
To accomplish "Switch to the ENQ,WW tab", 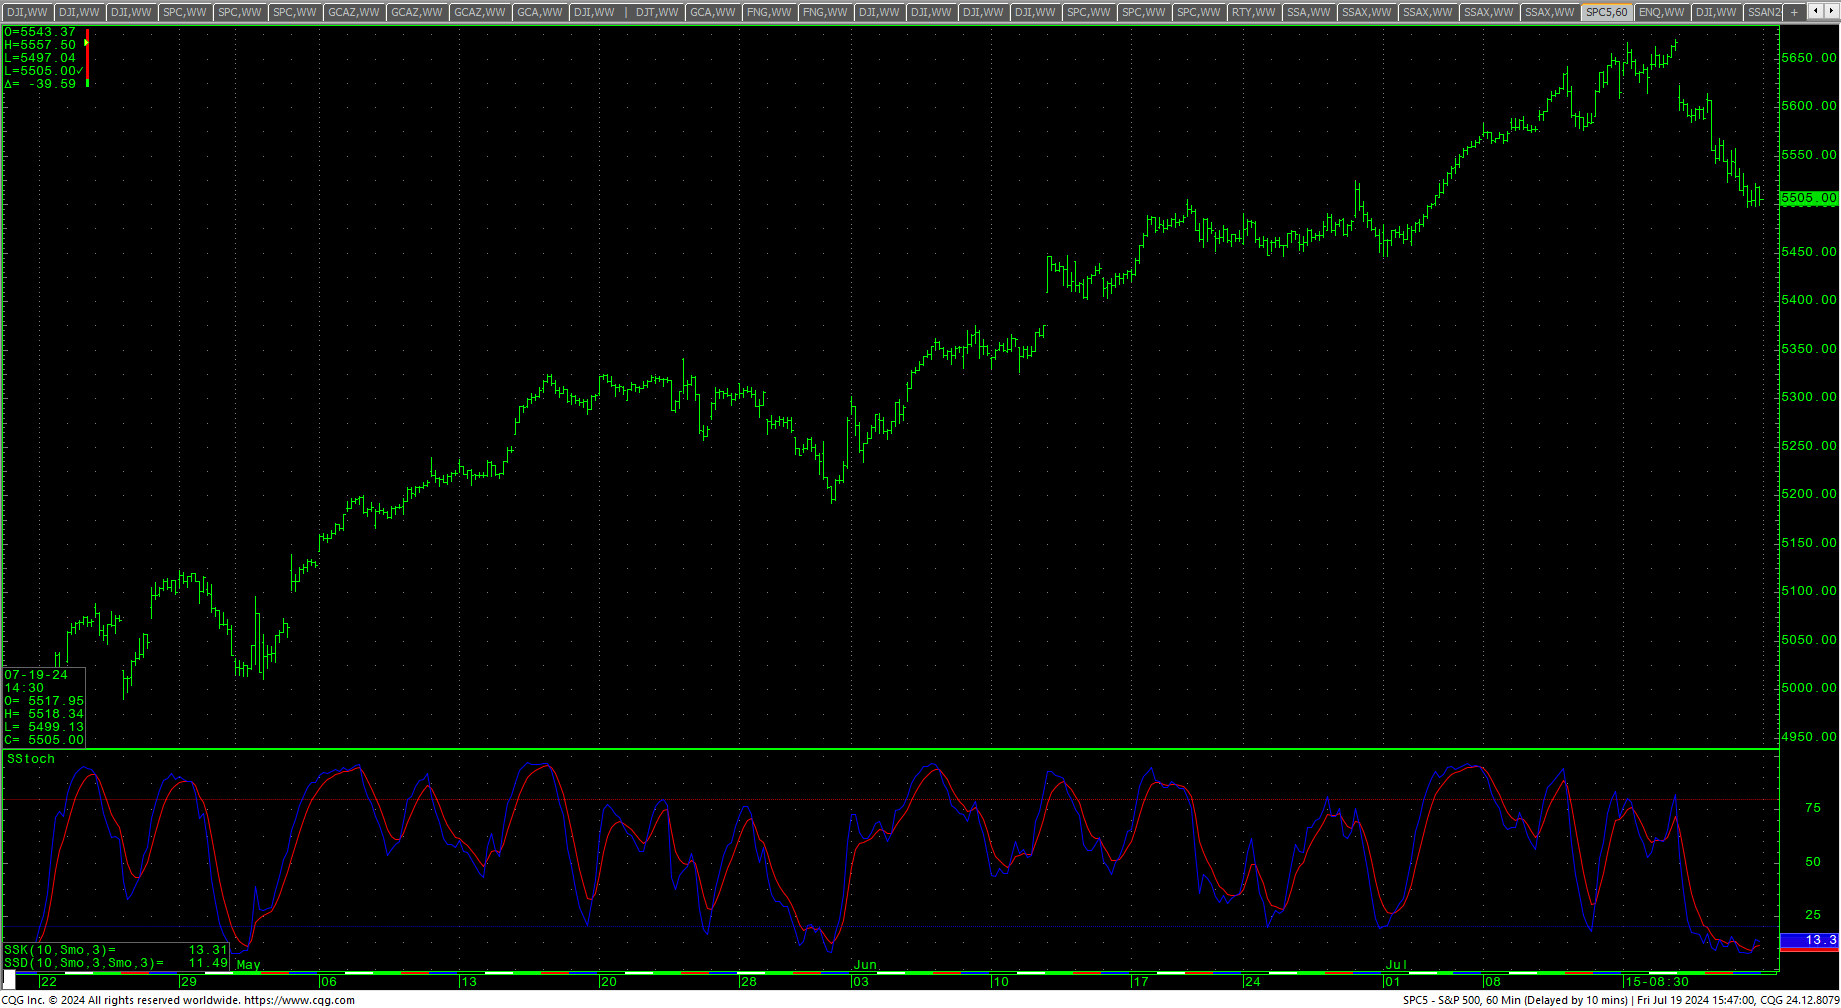I will (1661, 12).
